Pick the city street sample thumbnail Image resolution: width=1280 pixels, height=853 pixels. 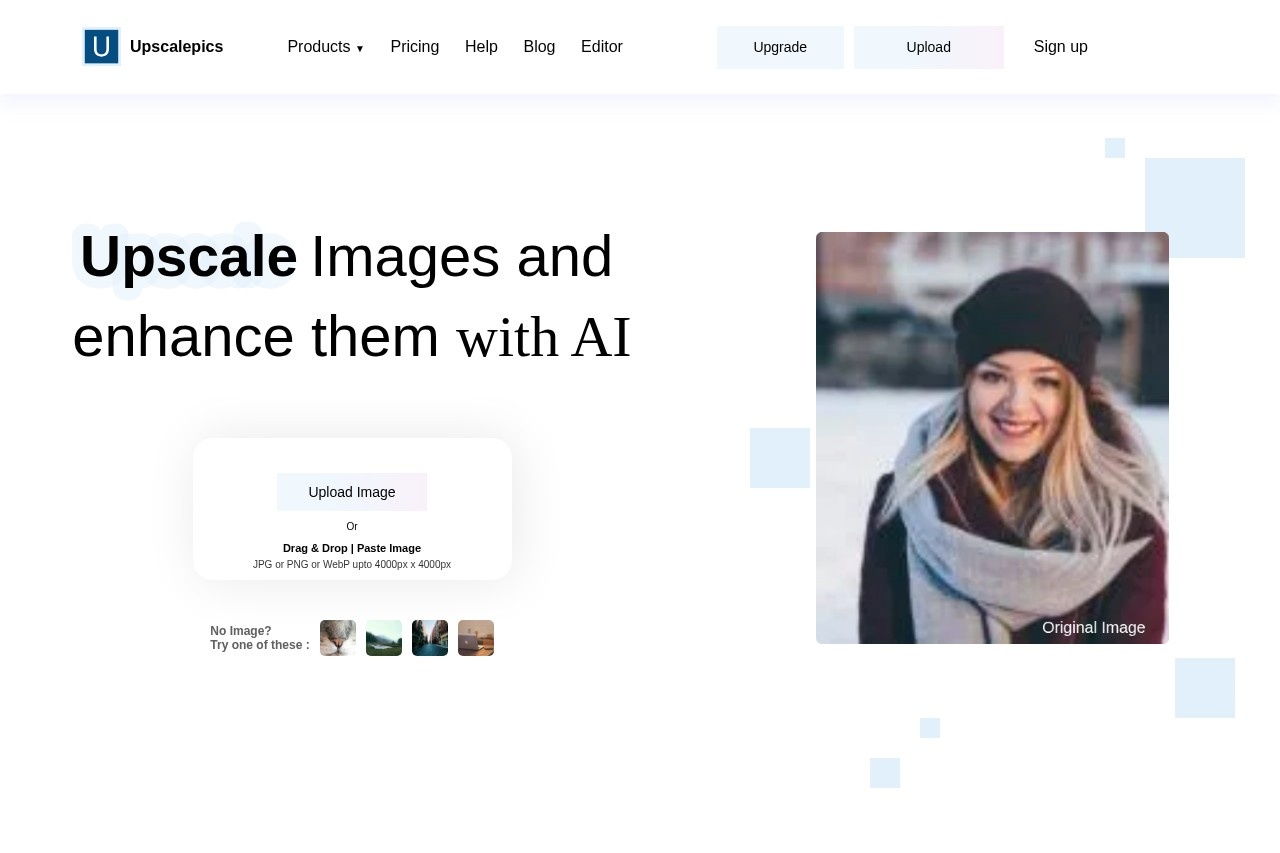430,638
